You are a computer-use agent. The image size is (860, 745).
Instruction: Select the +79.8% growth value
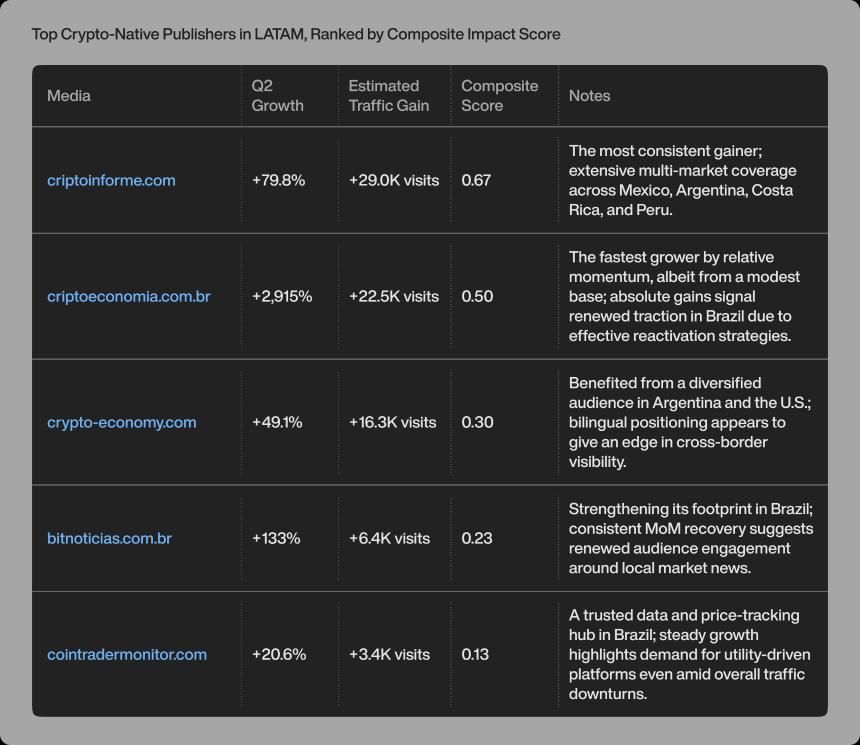point(279,180)
